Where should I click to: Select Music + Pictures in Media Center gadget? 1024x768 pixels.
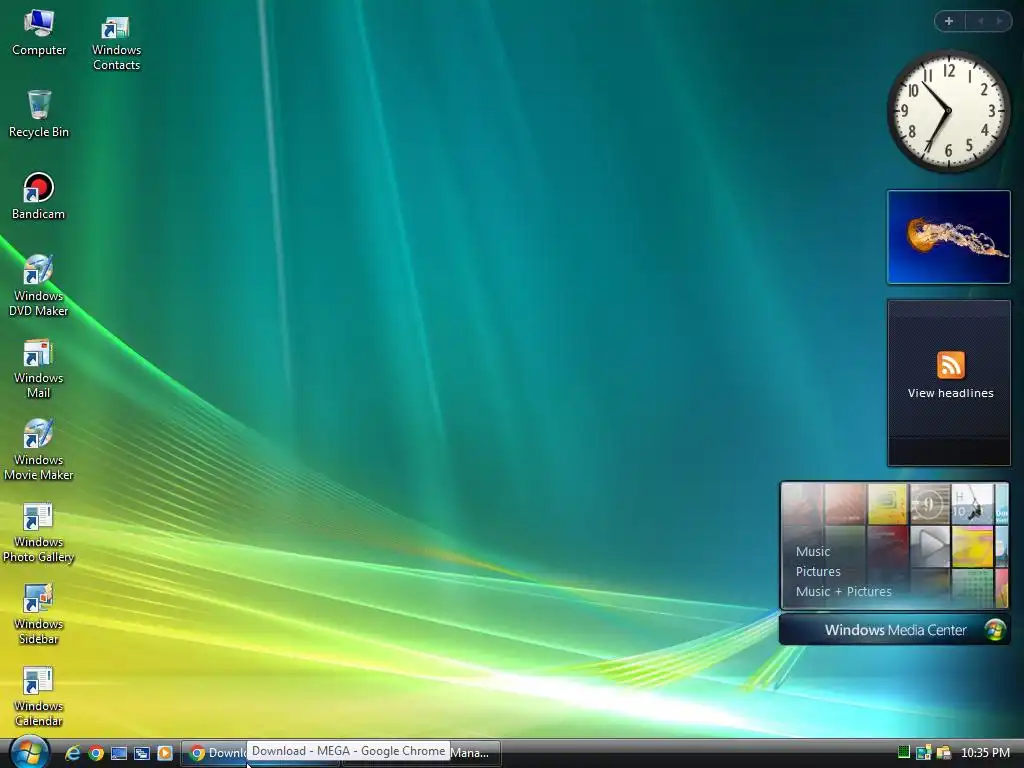tap(843, 592)
